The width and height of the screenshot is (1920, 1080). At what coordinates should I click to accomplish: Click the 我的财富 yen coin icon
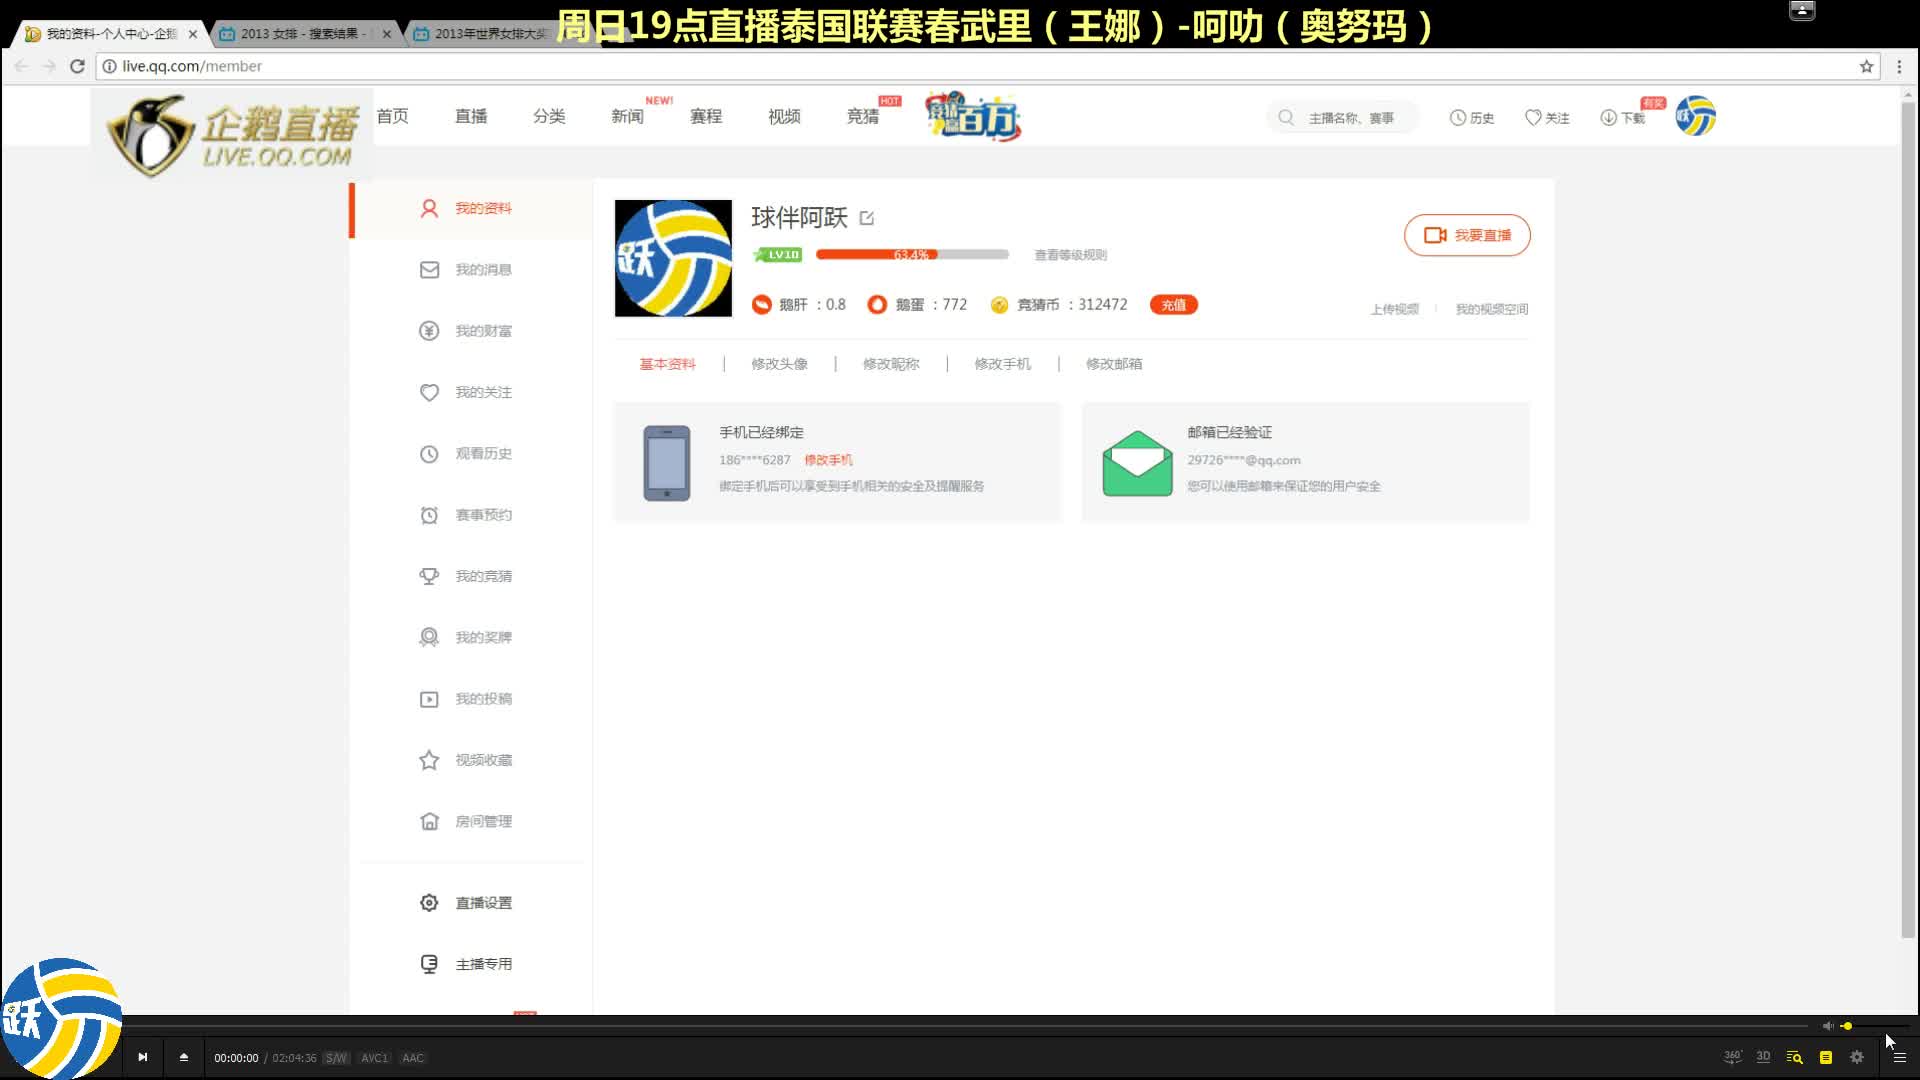tap(429, 331)
